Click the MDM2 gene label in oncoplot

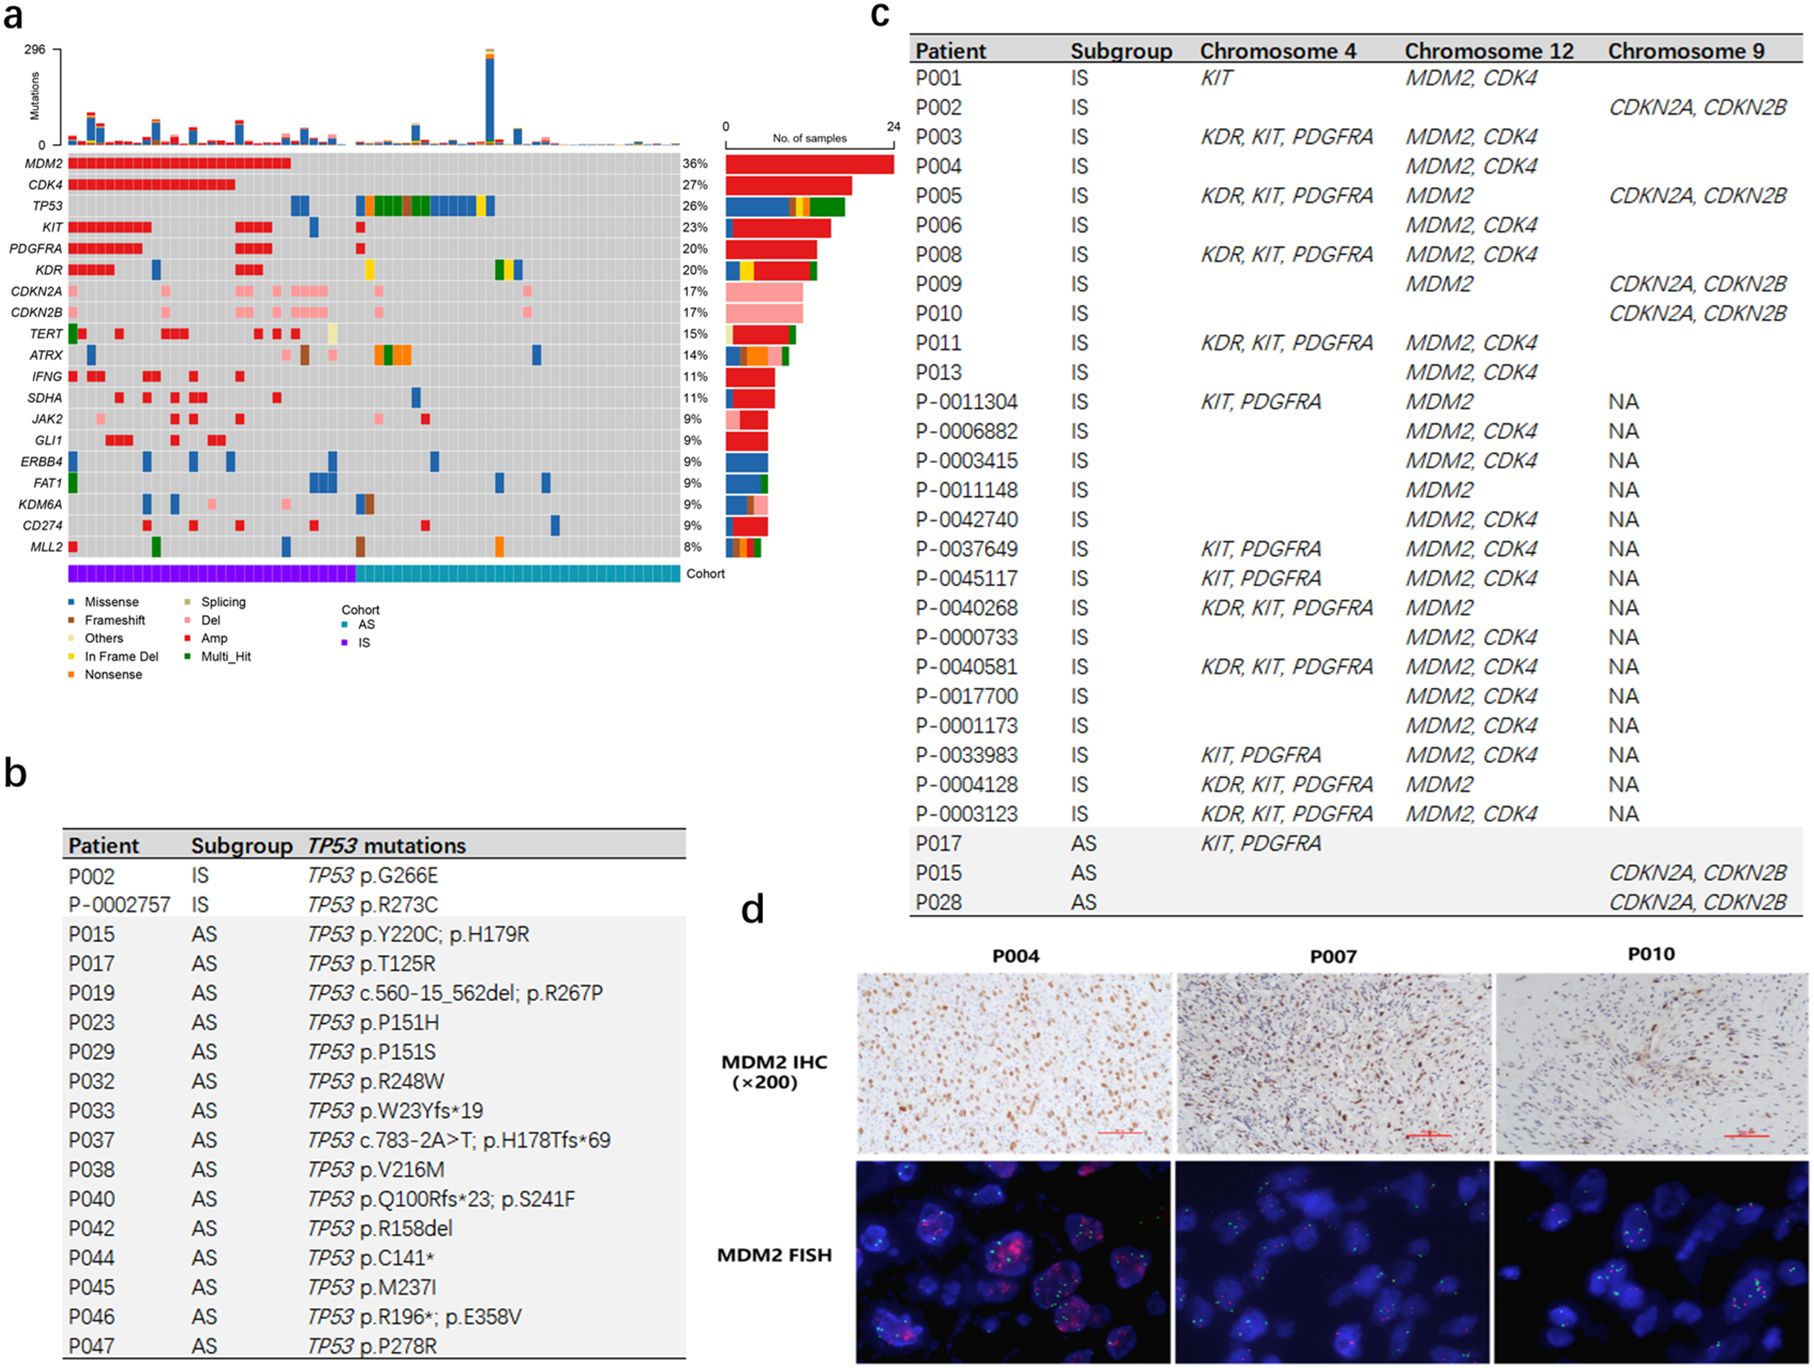tap(44, 164)
